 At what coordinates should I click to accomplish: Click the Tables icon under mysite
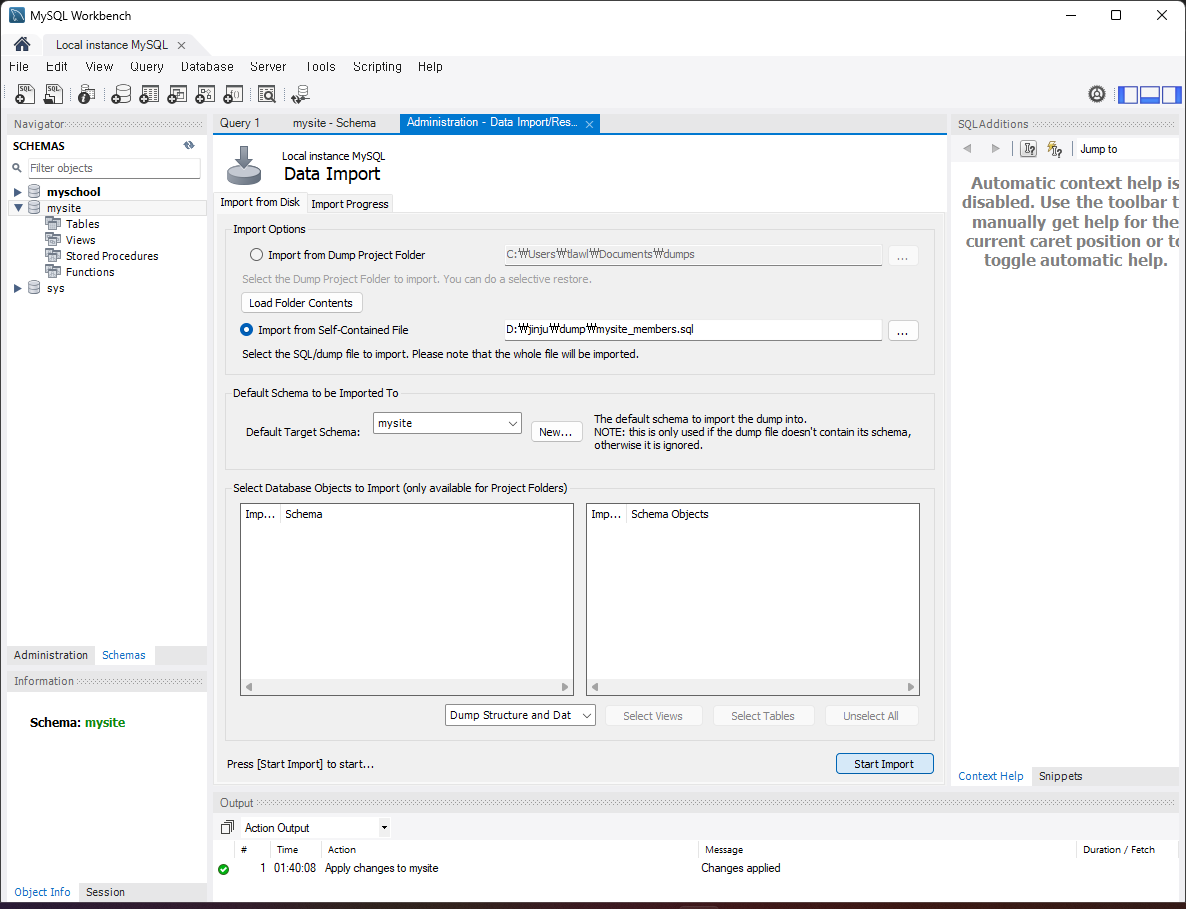[x=53, y=223]
